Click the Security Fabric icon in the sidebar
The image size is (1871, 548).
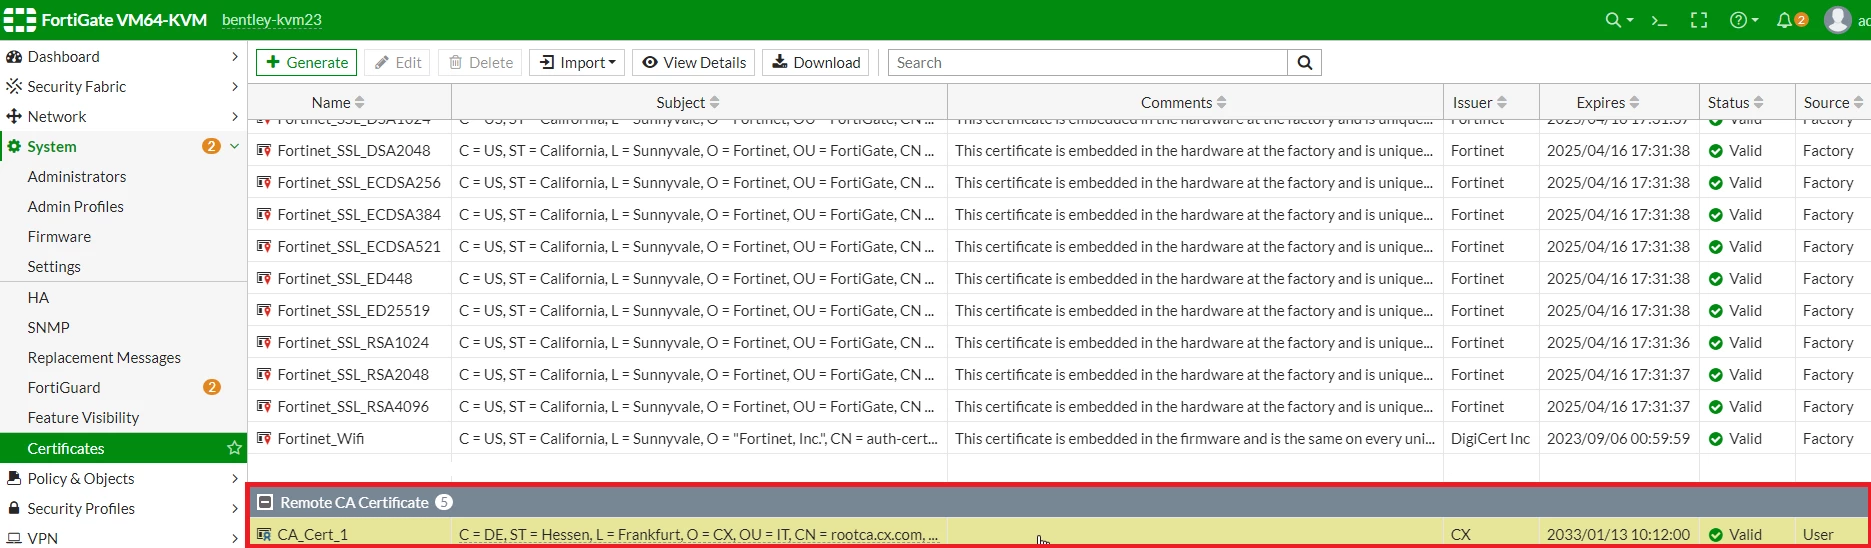[x=14, y=86]
